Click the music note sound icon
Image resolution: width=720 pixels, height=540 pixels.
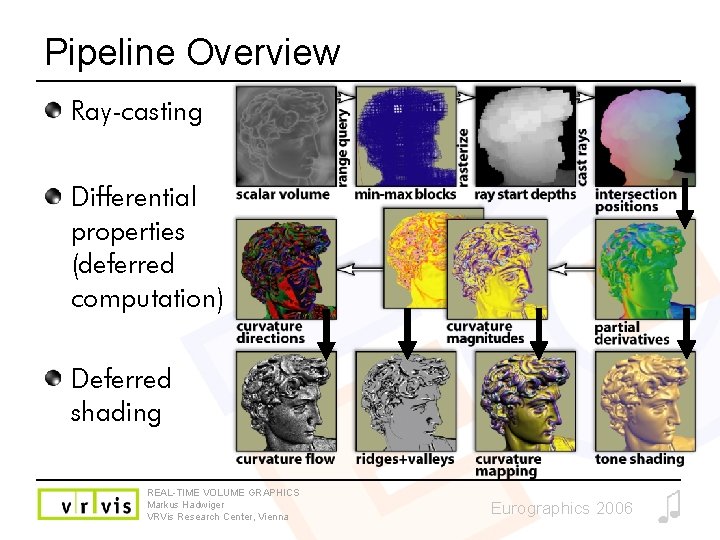[669, 506]
